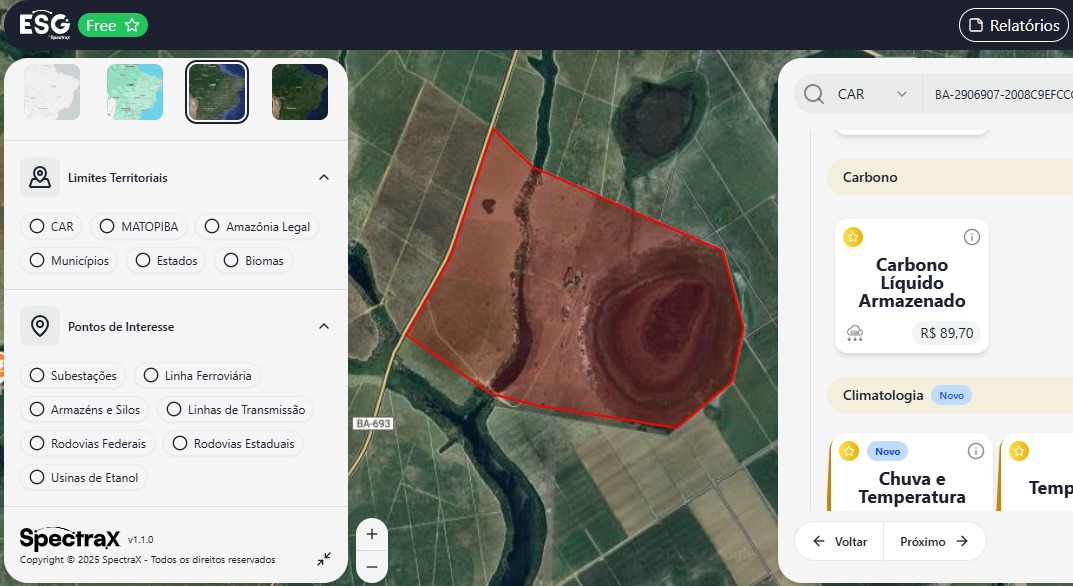The image size is (1073, 586).
Task: Collapse the Limites Territoriais section
Action: point(323,177)
